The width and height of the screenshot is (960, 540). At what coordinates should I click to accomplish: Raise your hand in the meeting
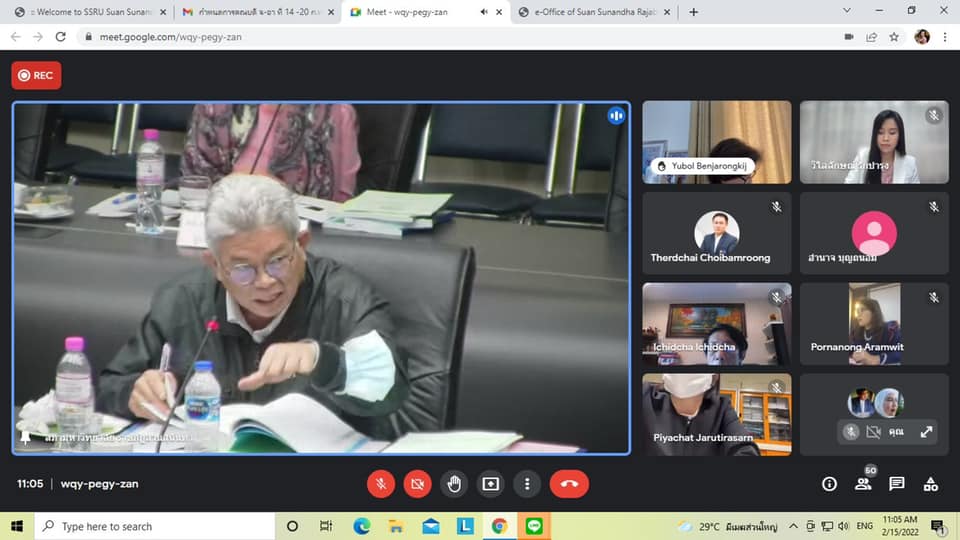point(454,484)
